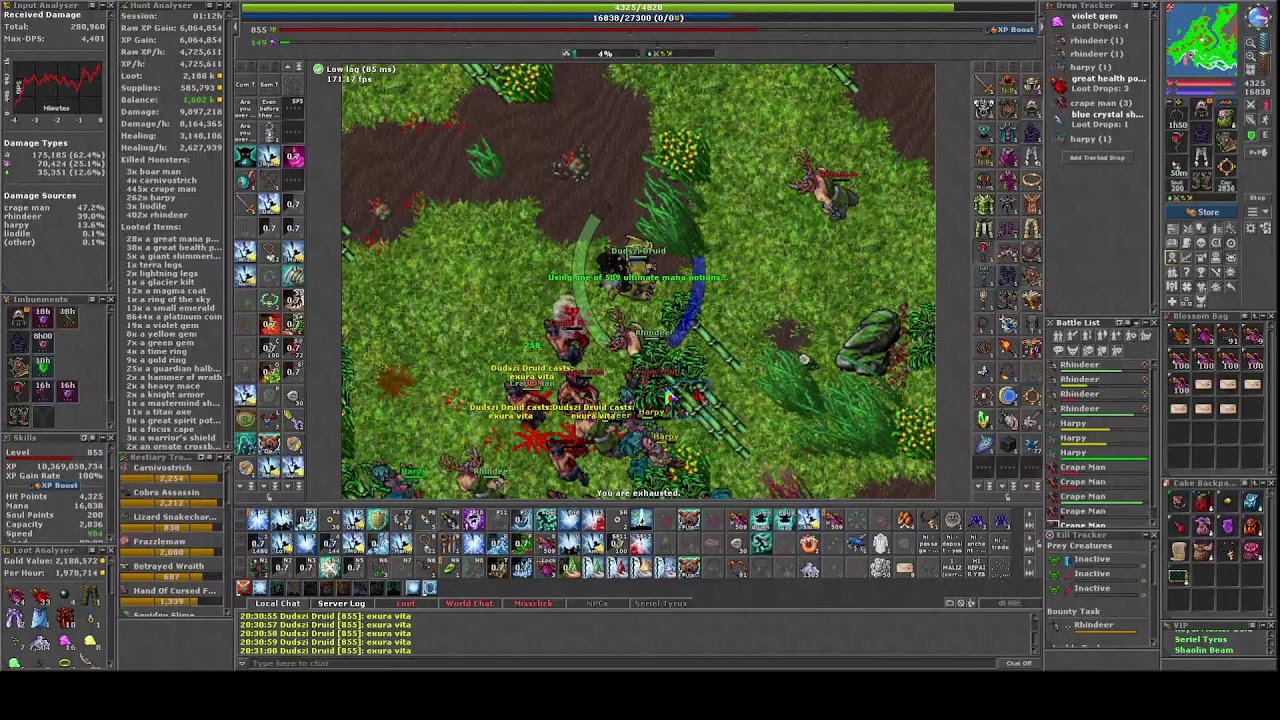
Task: Switch to Loot chat tab
Action: point(405,603)
